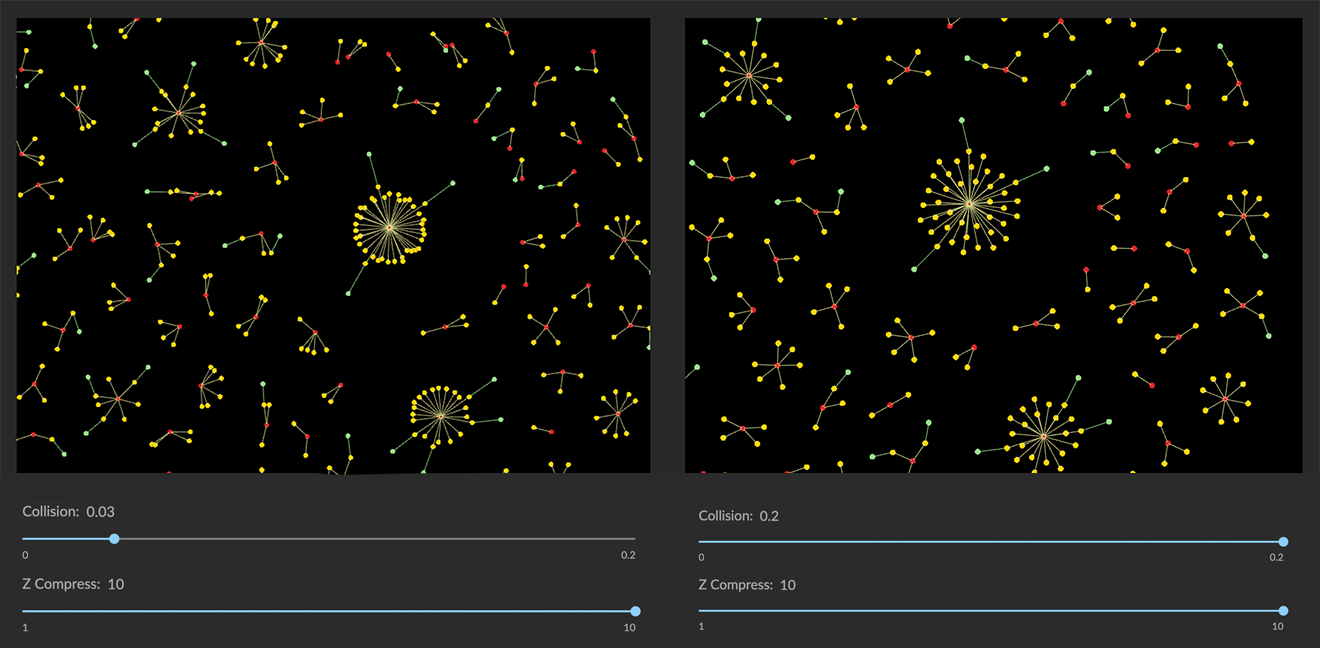Click the filled track of right Collision slider
The height and width of the screenshot is (648, 1320).
point(990,542)
